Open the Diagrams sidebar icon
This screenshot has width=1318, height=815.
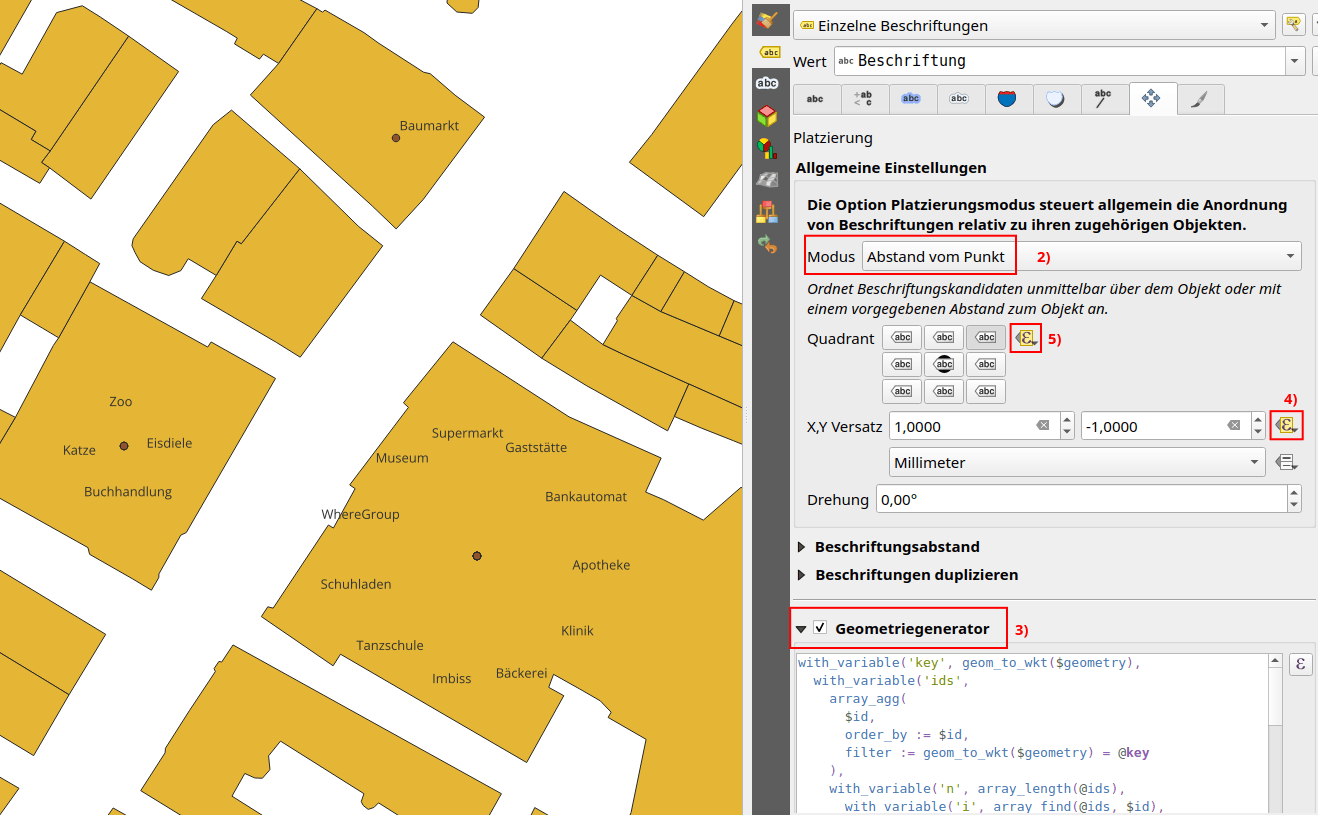tap(767, 148)
